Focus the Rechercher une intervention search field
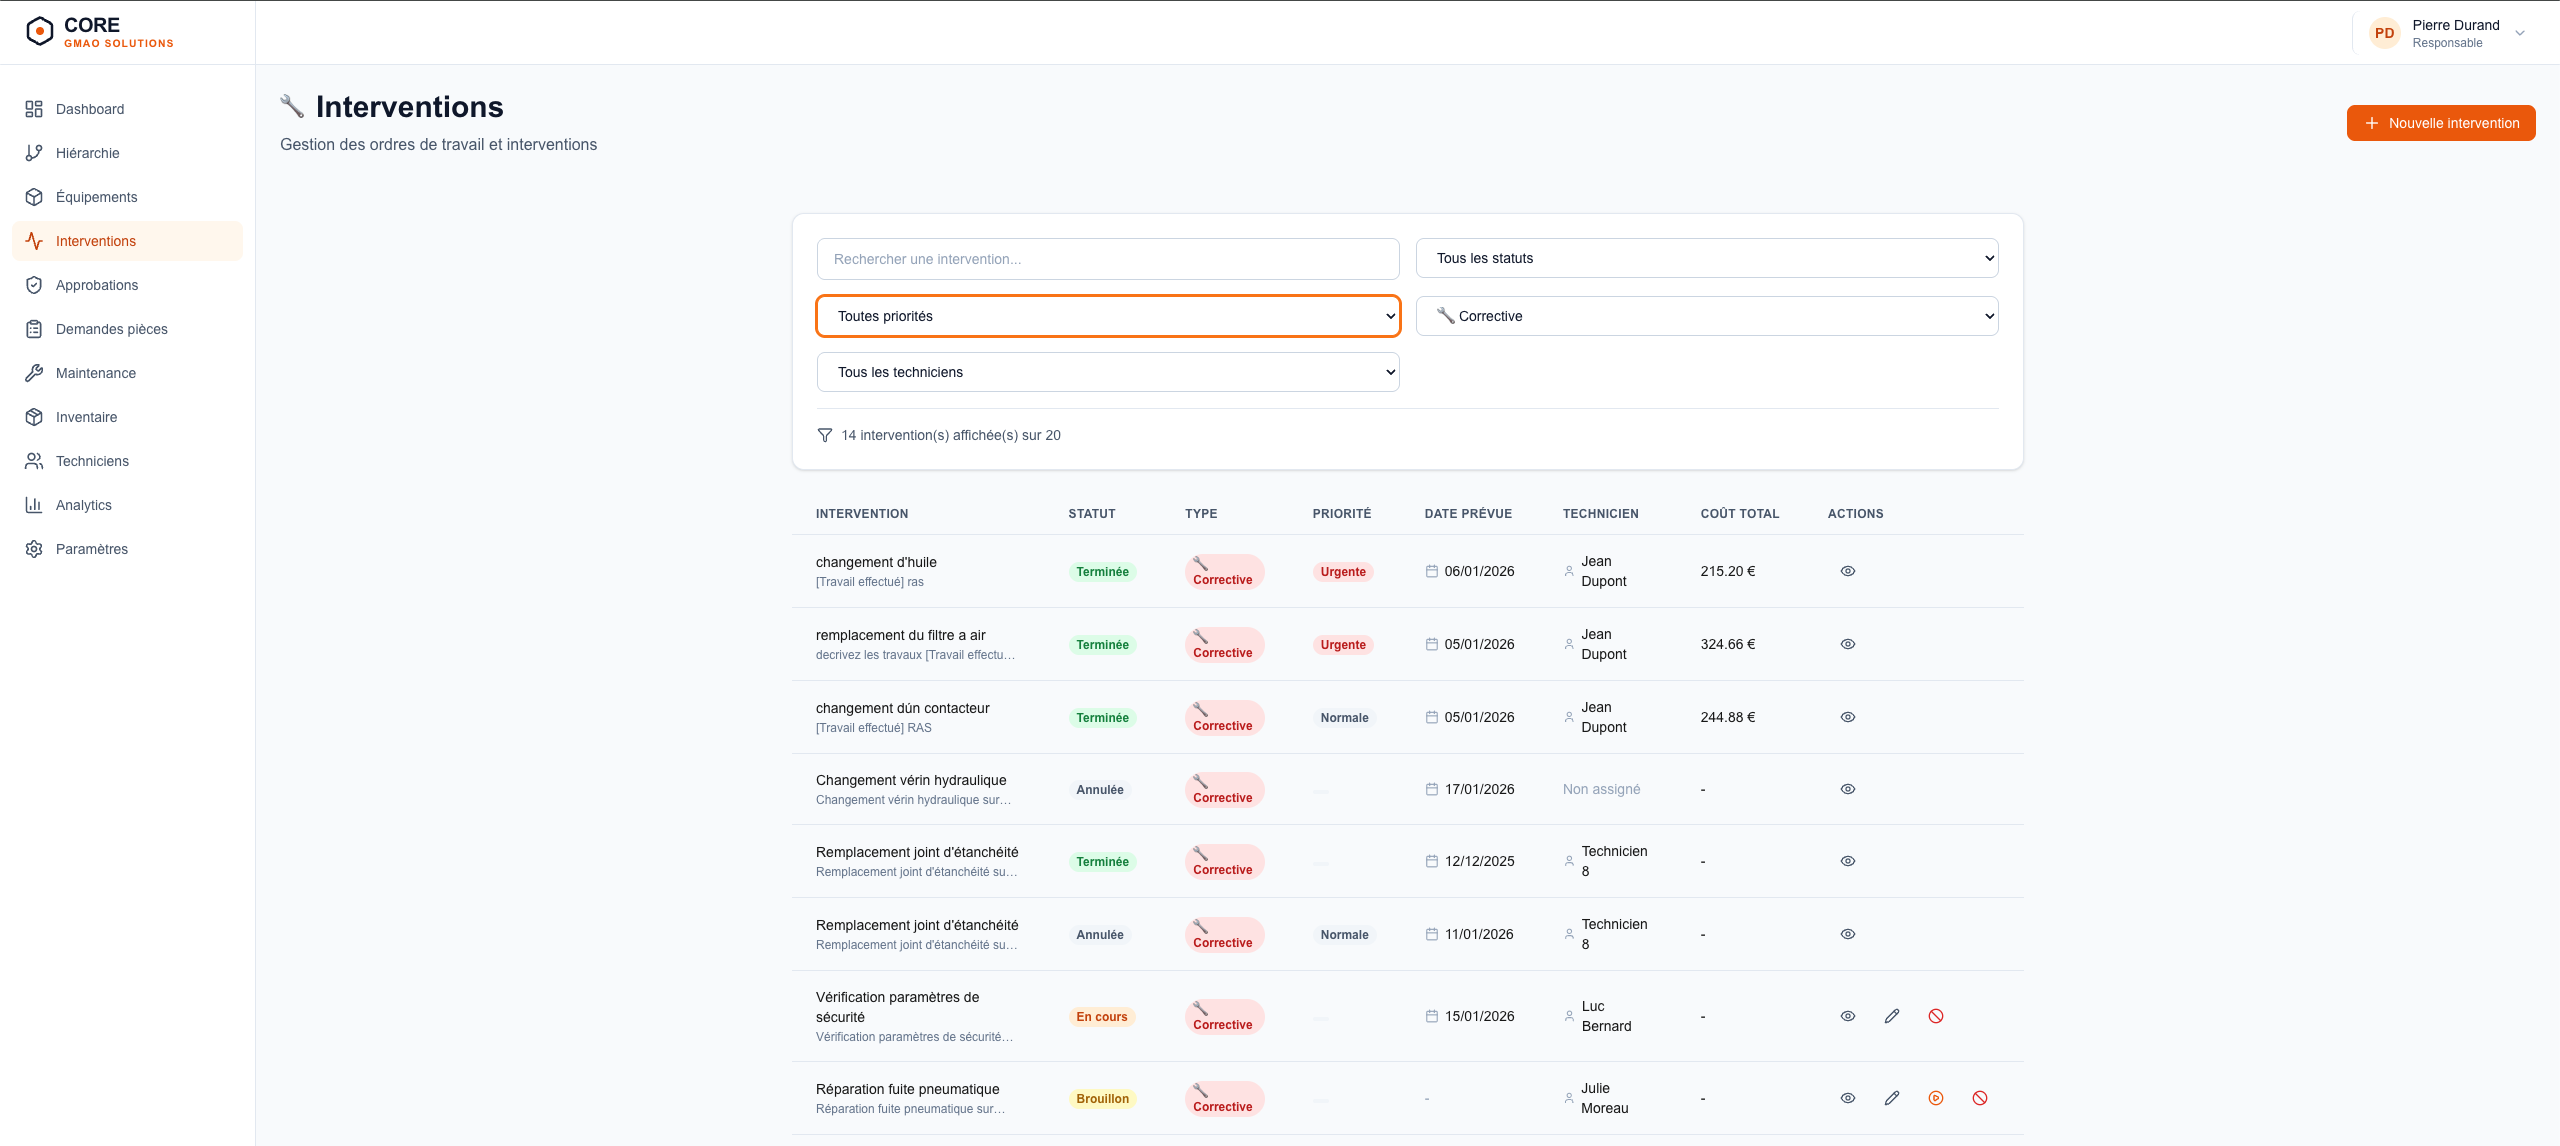Viewport: 2560px width, 1146px height. [x=1108, y=259]
